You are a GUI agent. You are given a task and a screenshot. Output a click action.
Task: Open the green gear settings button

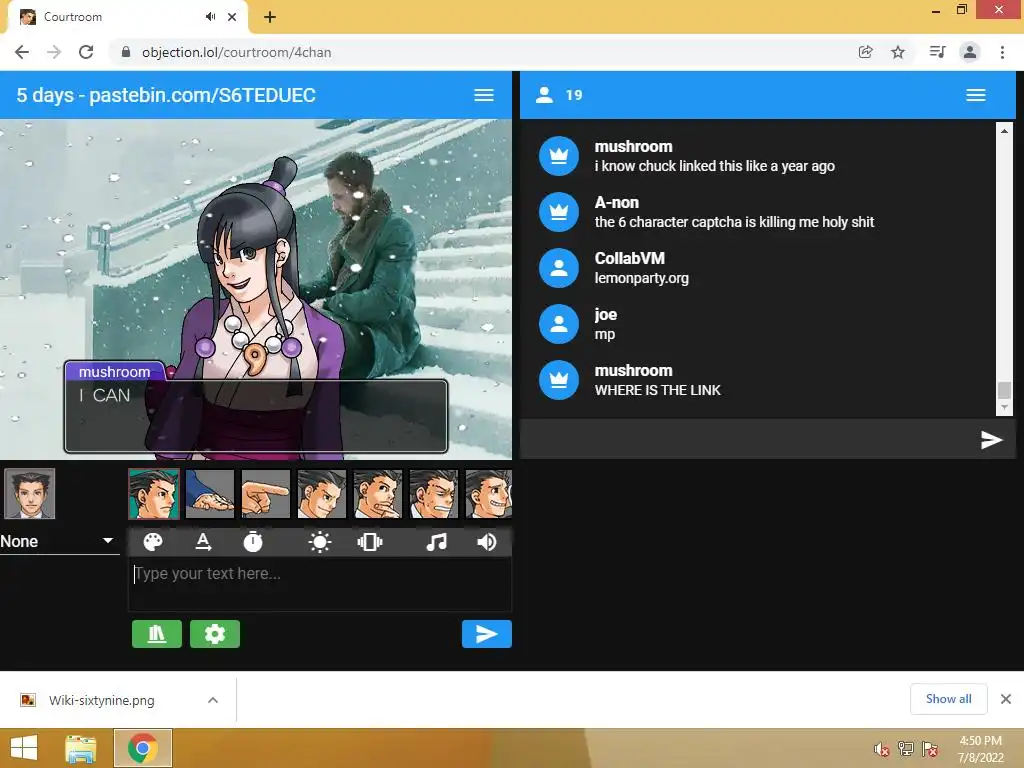click(x=215, y=634)
